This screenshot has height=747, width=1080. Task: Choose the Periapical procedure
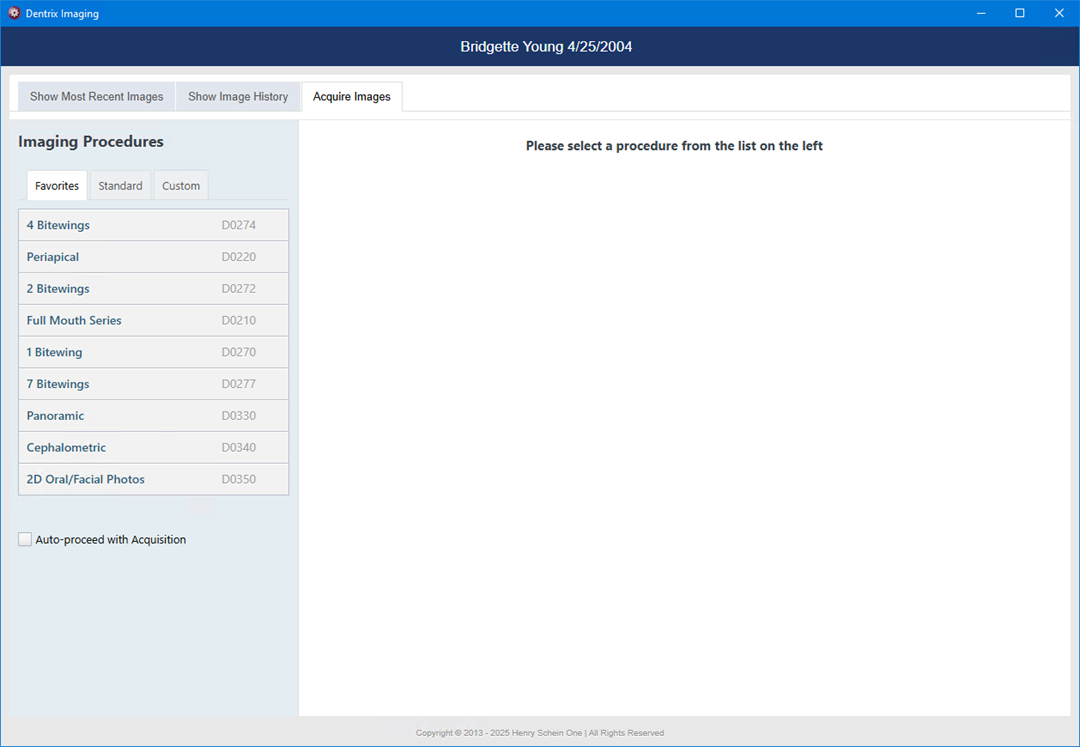154,257
